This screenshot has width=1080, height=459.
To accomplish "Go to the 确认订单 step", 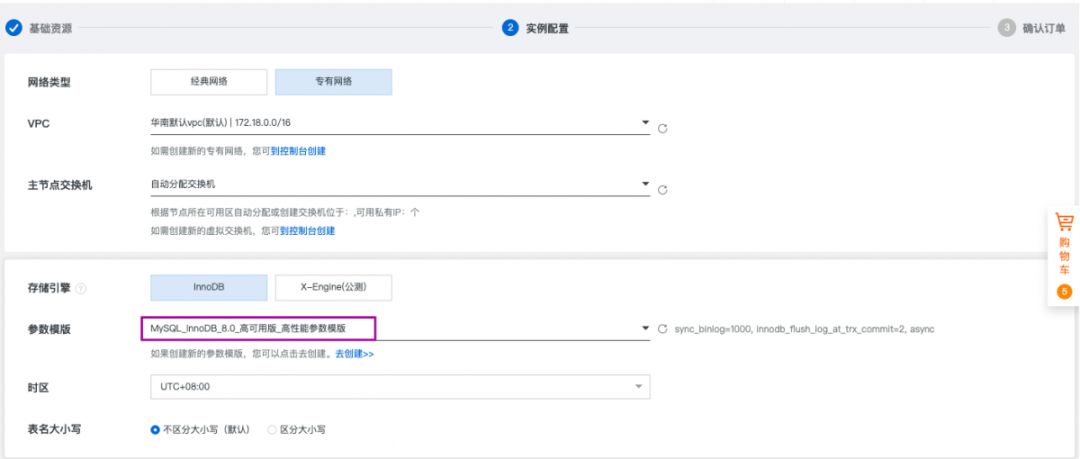I will 1044,28.
